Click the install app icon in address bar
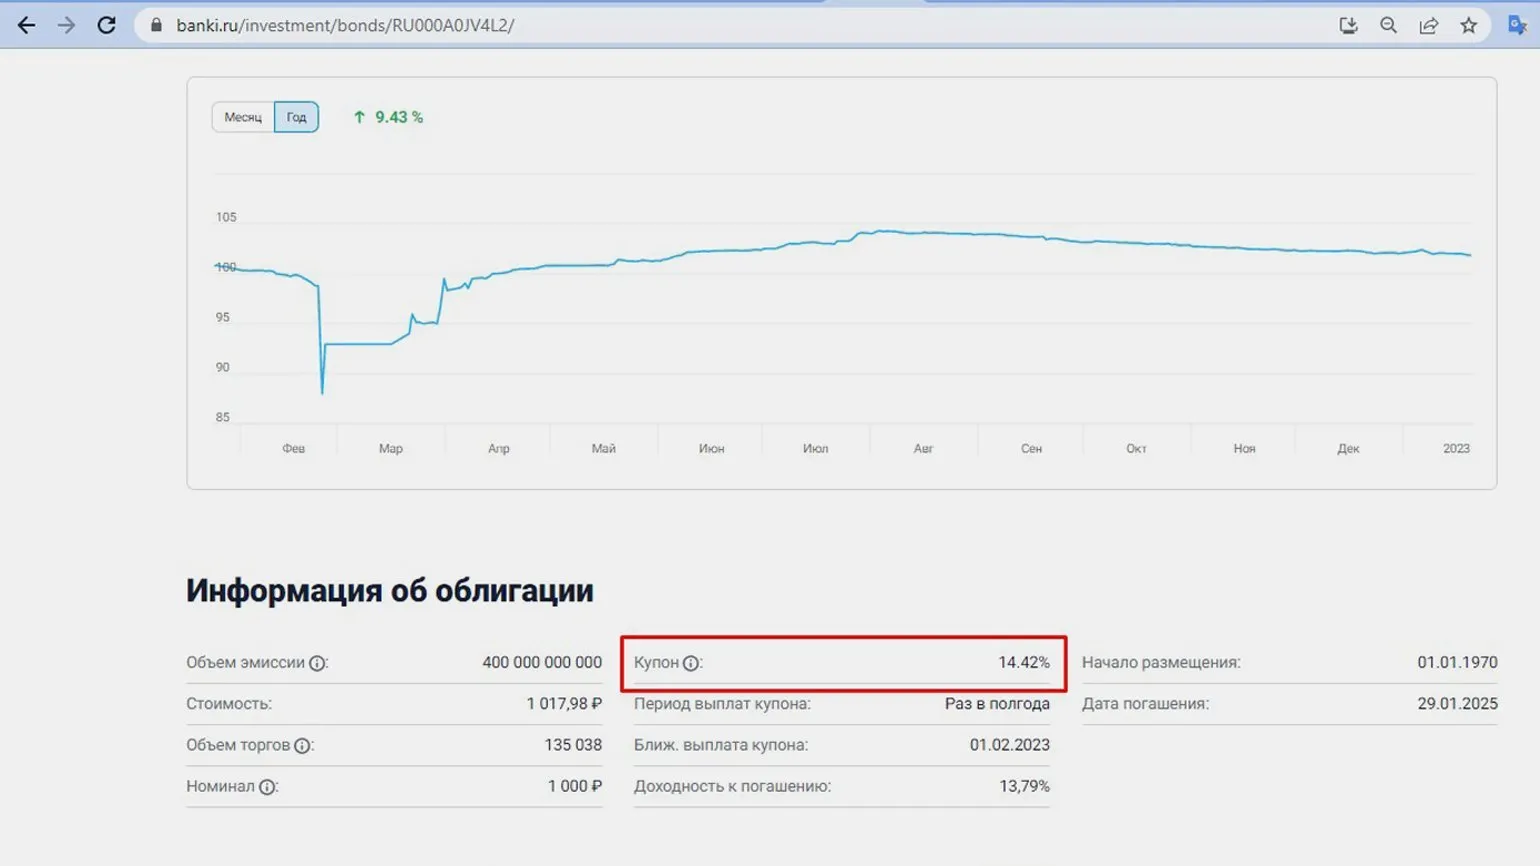Viewport: 1540px width, 866px height. click(1348, 25)
